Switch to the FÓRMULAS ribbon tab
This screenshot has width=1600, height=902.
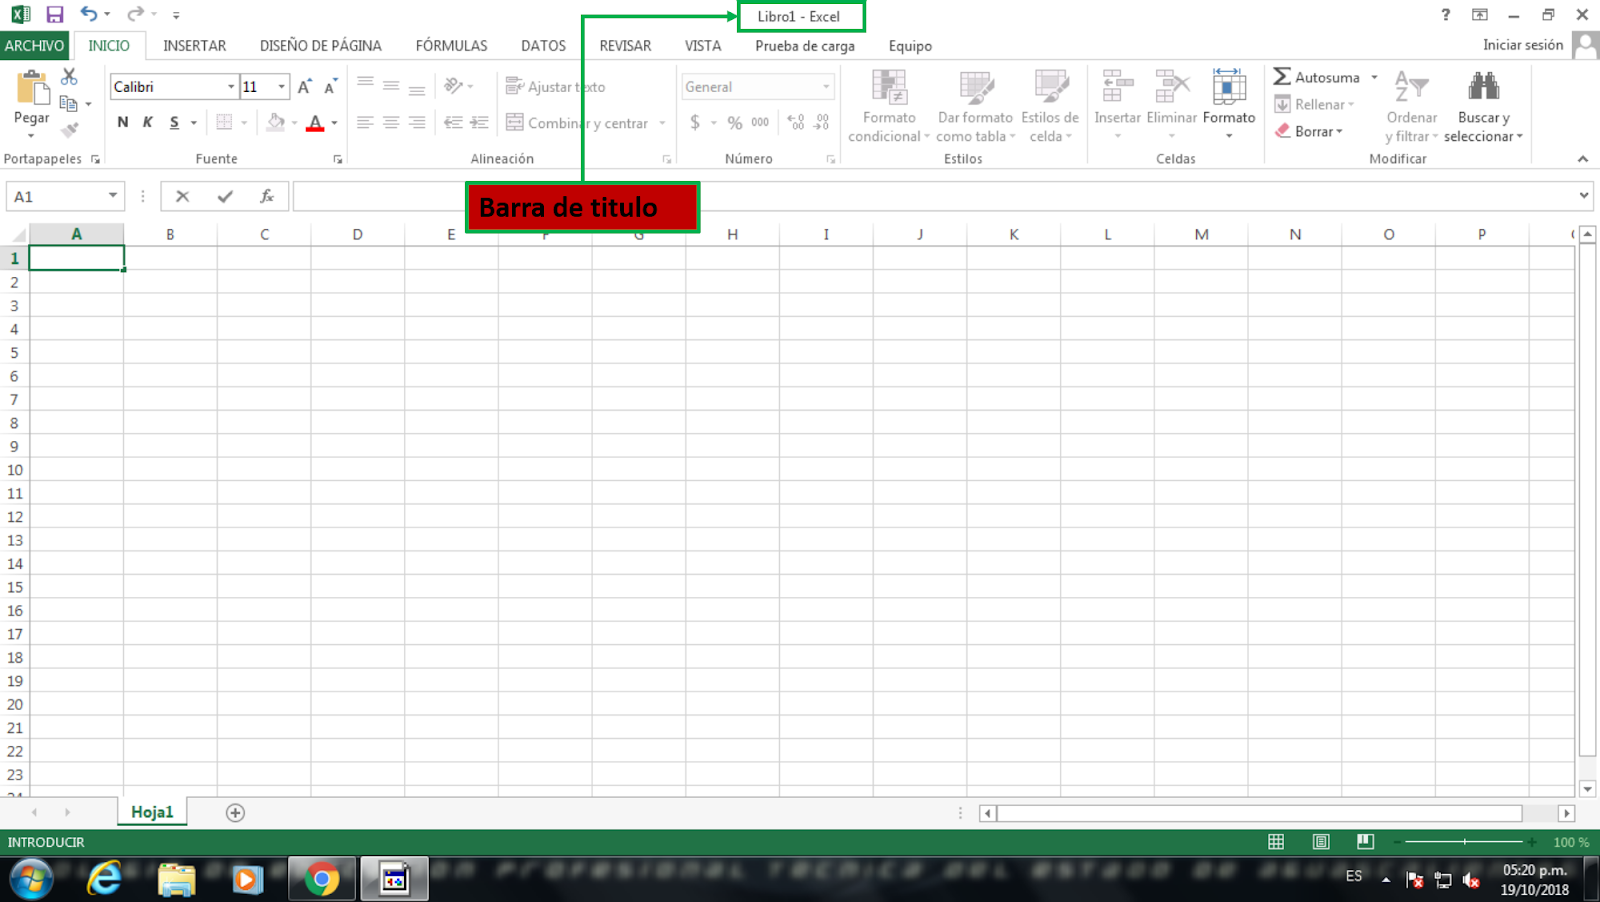(451, 45)
